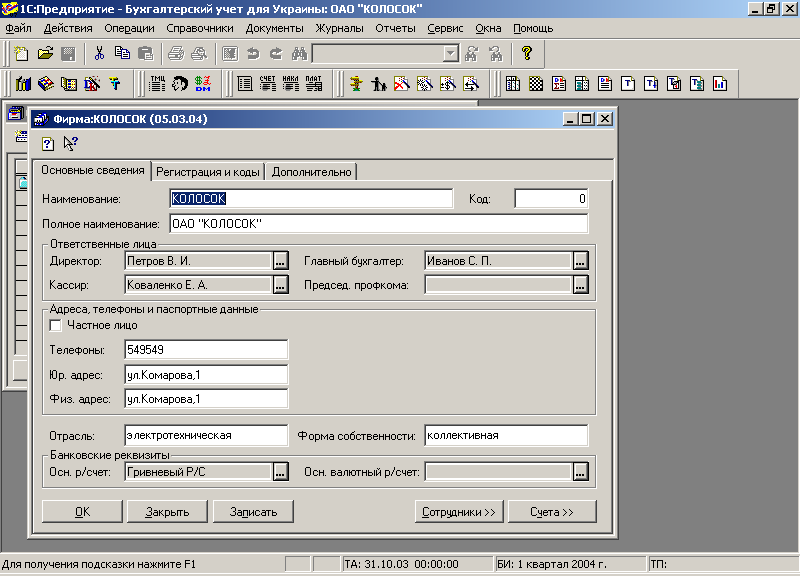Click the plain T document report icon
Viewport: 800px width, 576px height.
click(628, 84)
